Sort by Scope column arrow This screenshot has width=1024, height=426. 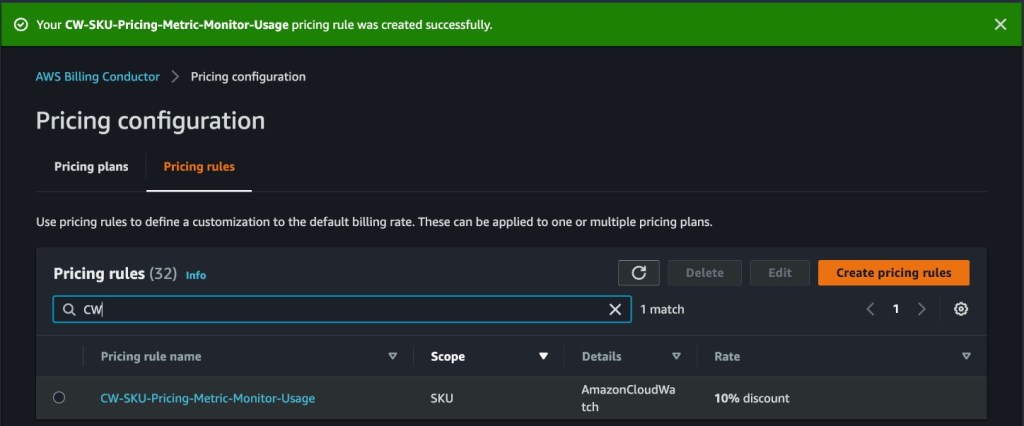543,356
